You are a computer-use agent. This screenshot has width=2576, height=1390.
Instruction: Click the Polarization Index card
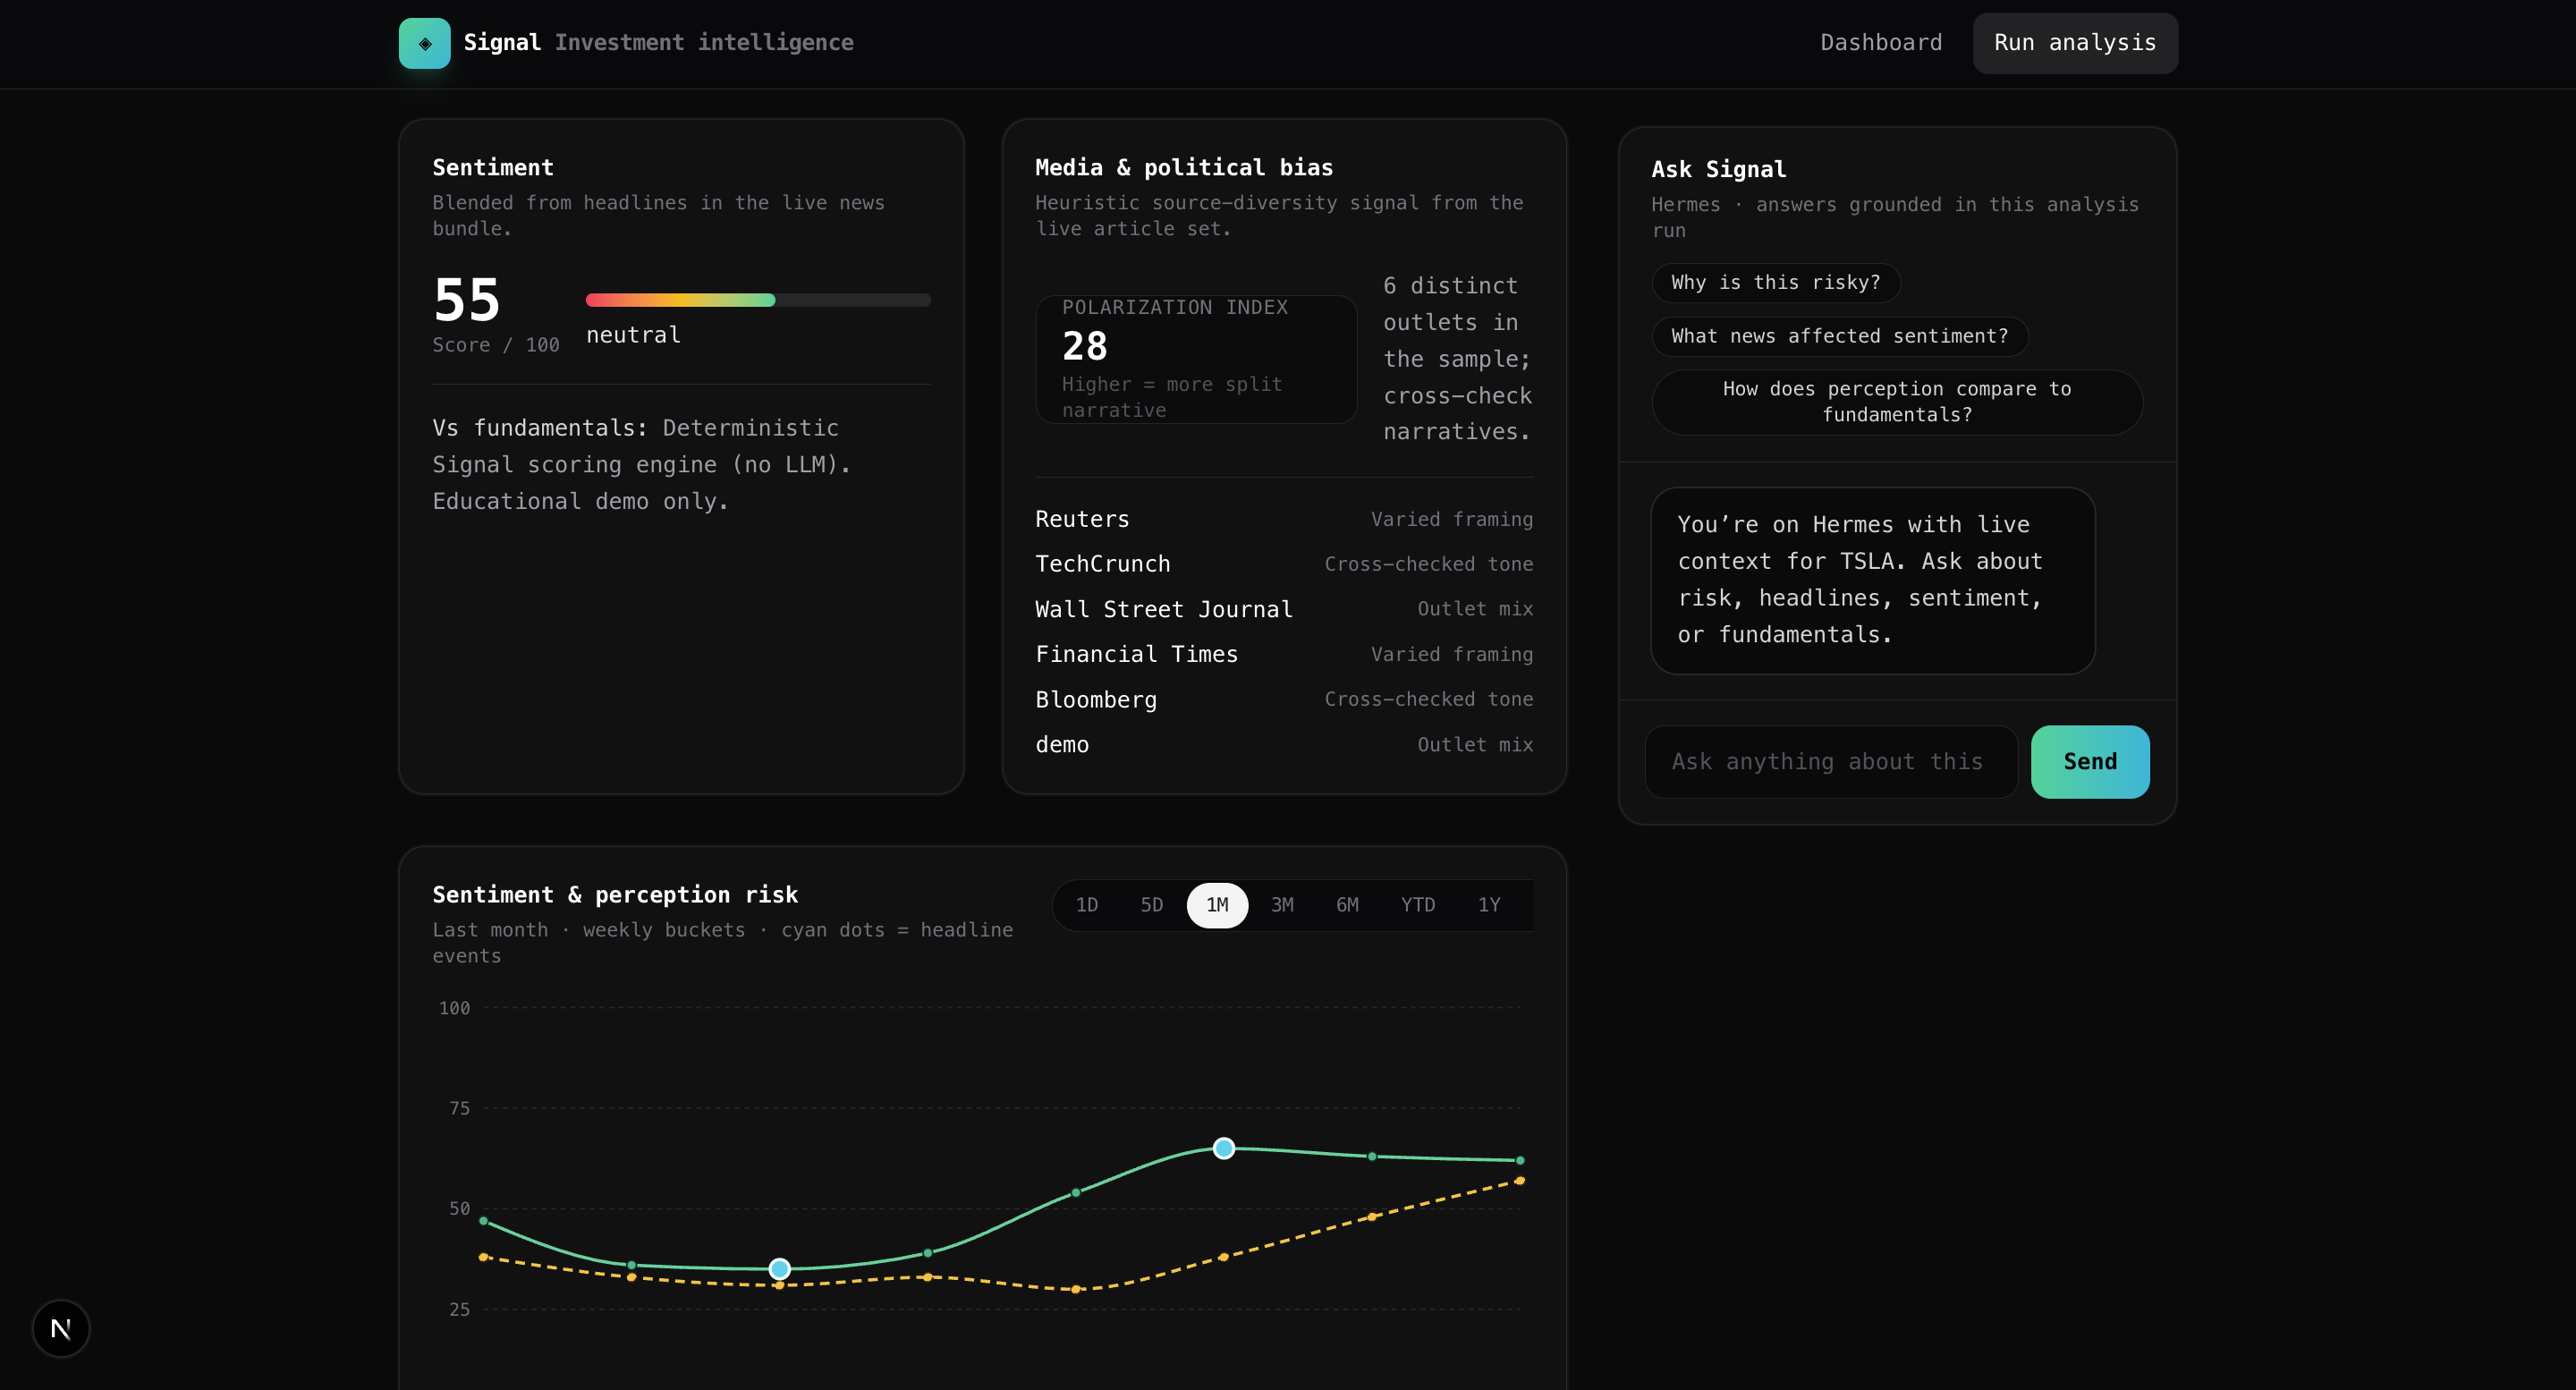[x=1195, y=358]
